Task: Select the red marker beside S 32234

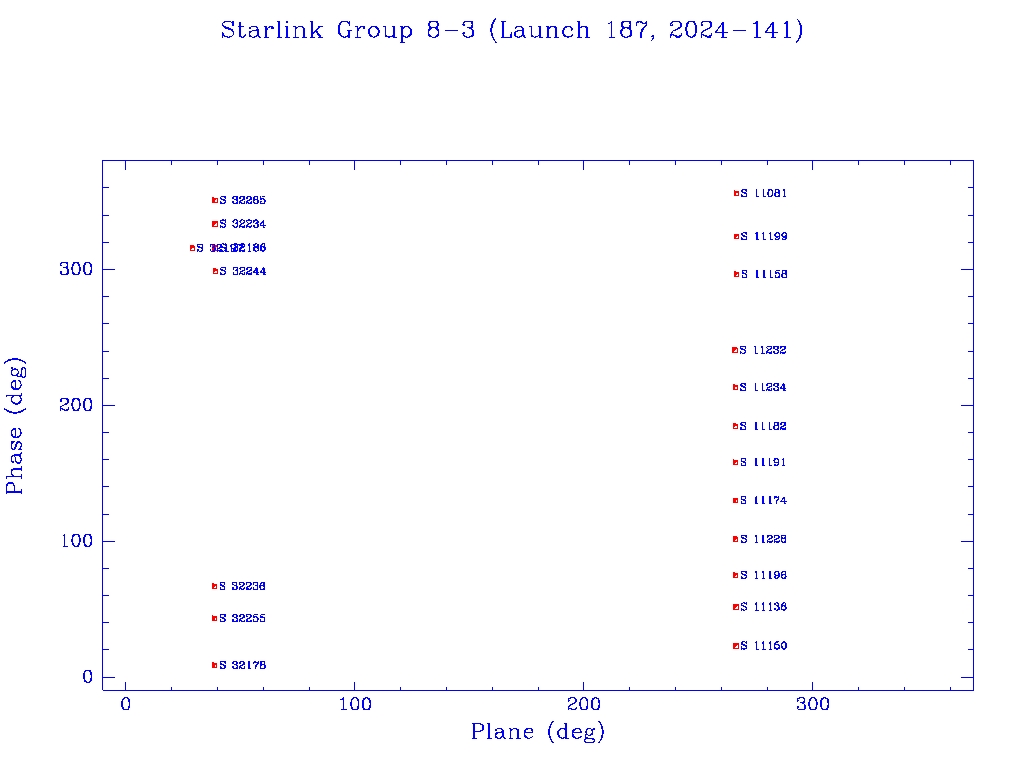Action: (214, 224)
